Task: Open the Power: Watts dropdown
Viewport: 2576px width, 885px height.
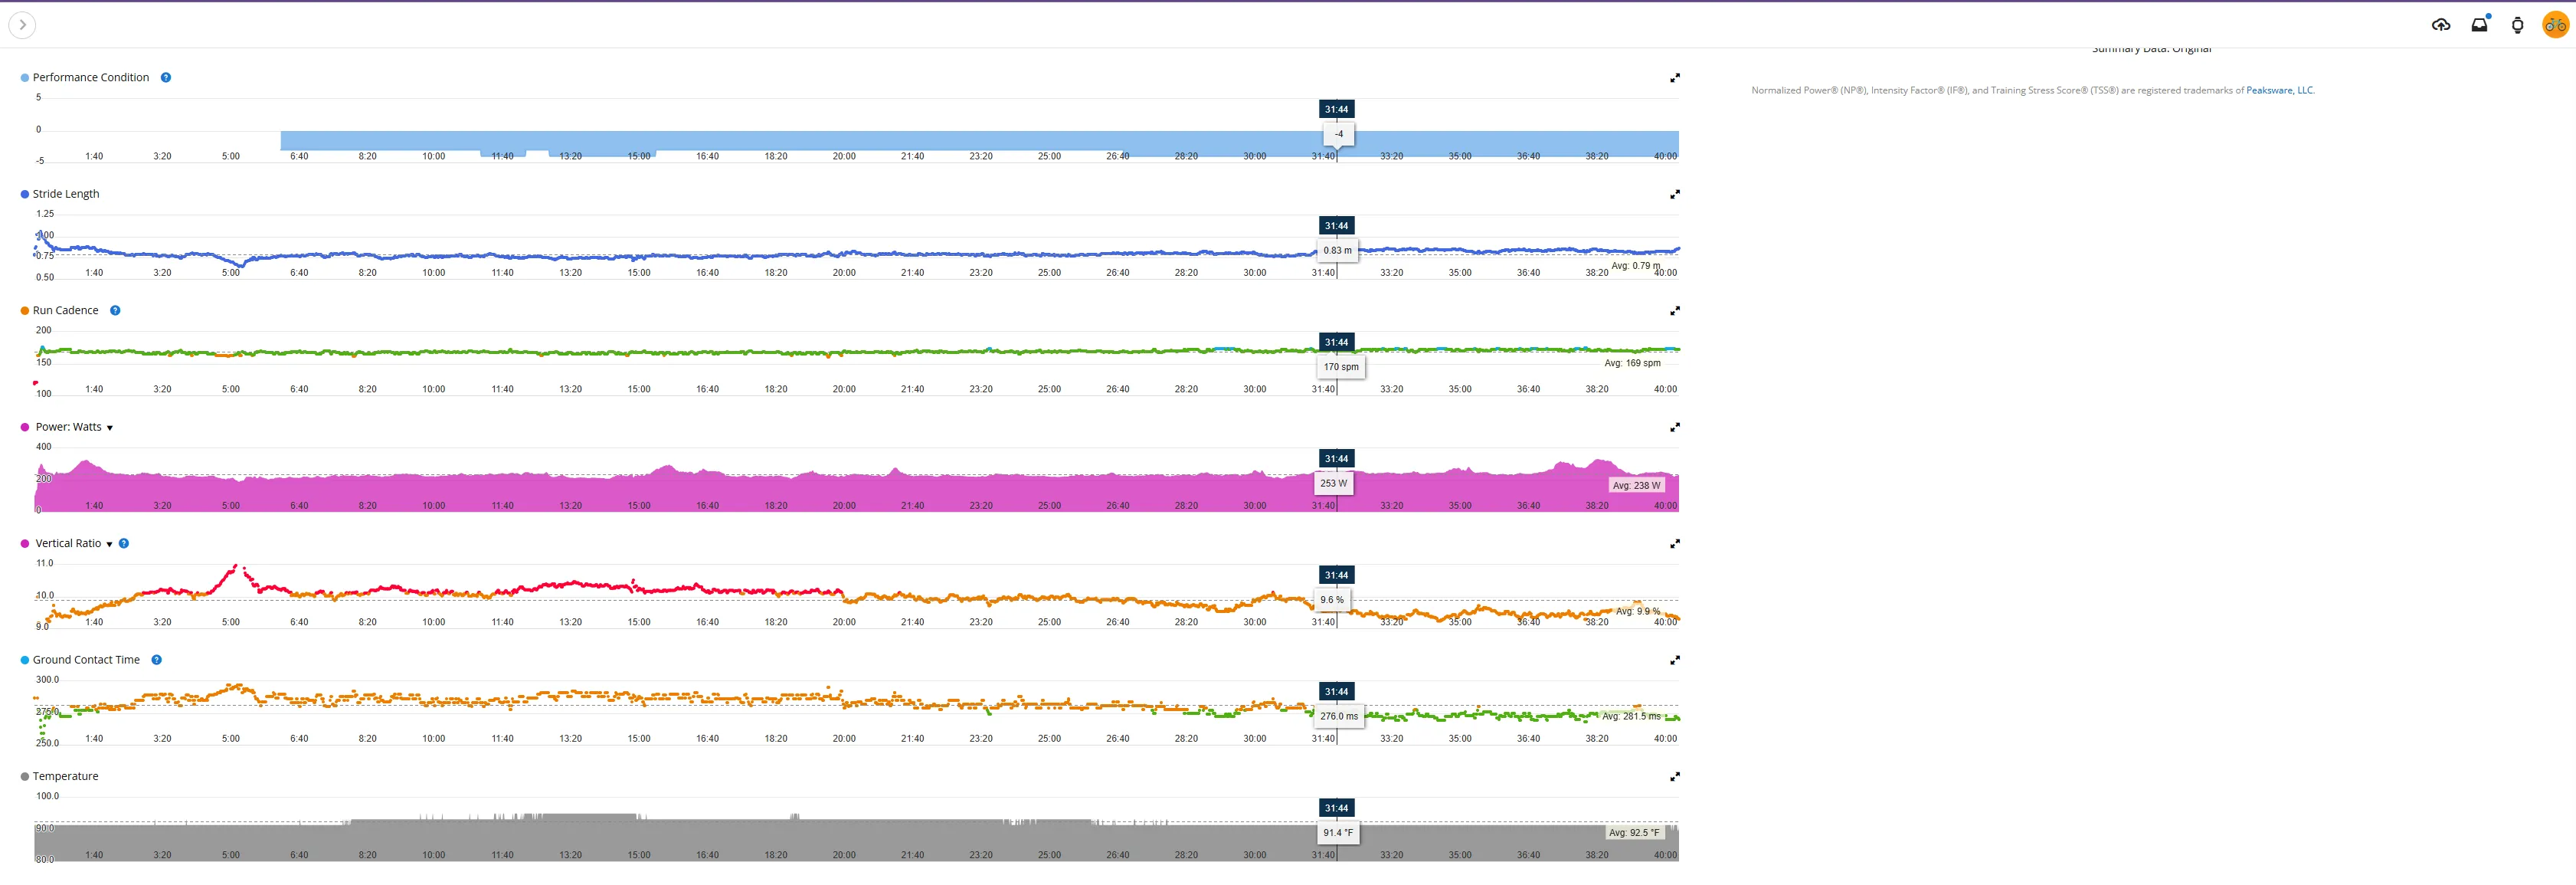Action: tap(109, 428)
